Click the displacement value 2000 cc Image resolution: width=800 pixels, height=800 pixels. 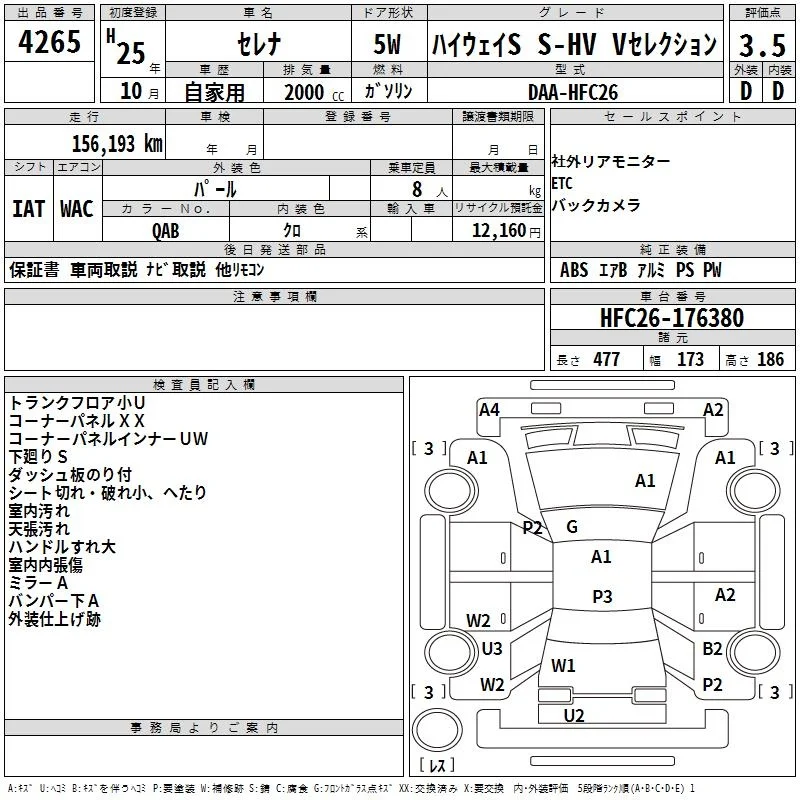[314, 93]
